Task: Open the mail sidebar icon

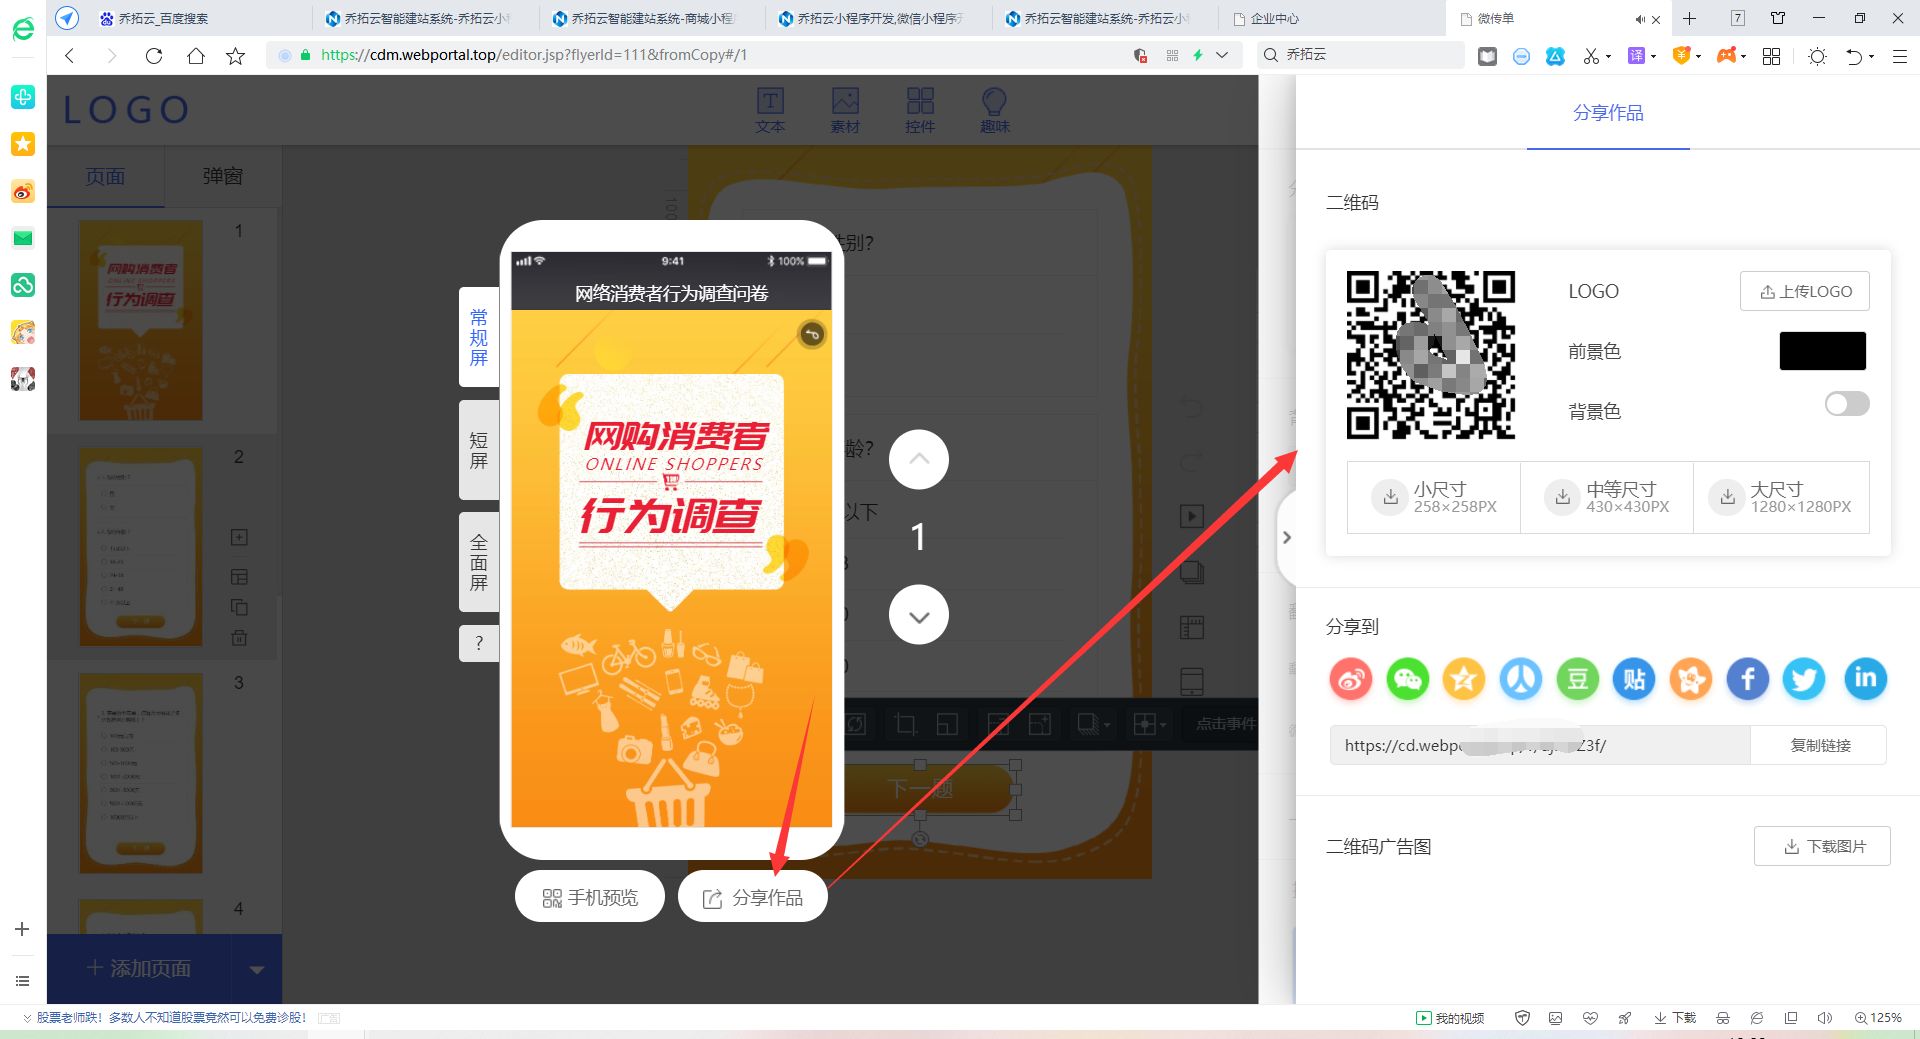Action: point(22,238)
